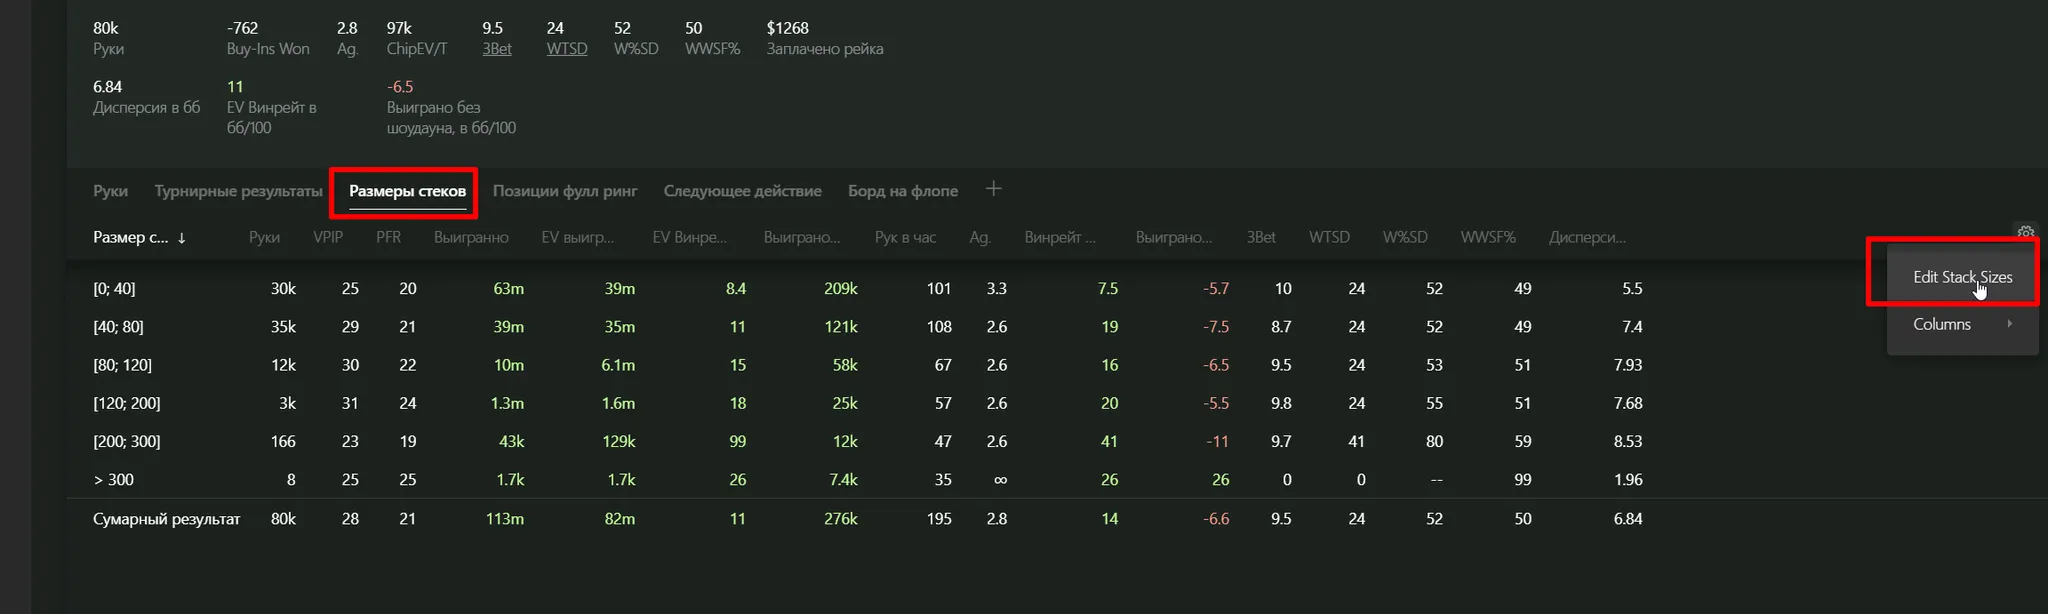
Task: Click the gear settings icon above the table
Action: (2025, 233)
